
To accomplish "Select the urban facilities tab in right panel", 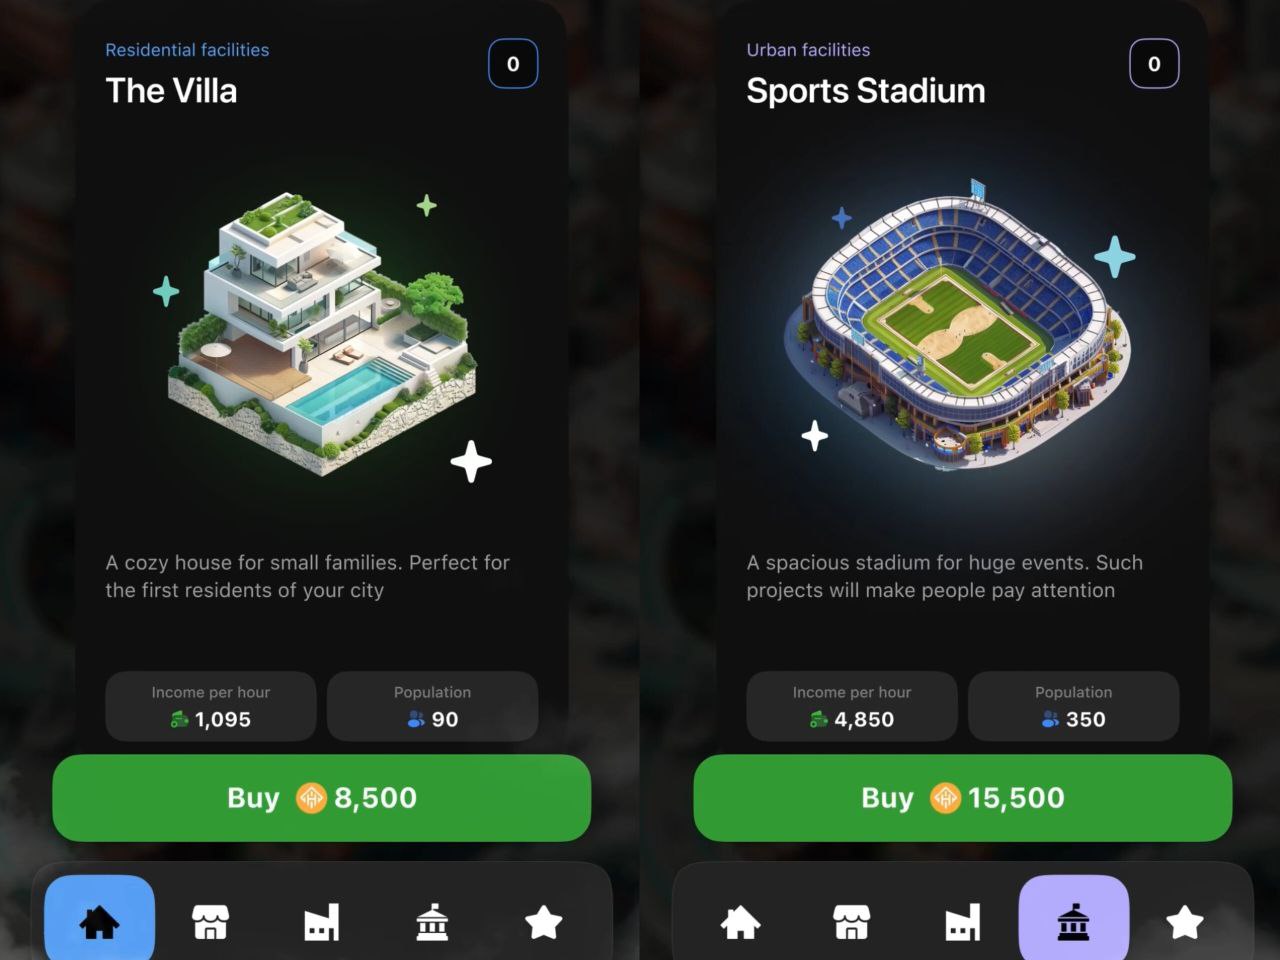I will (x=1073, y=921).
